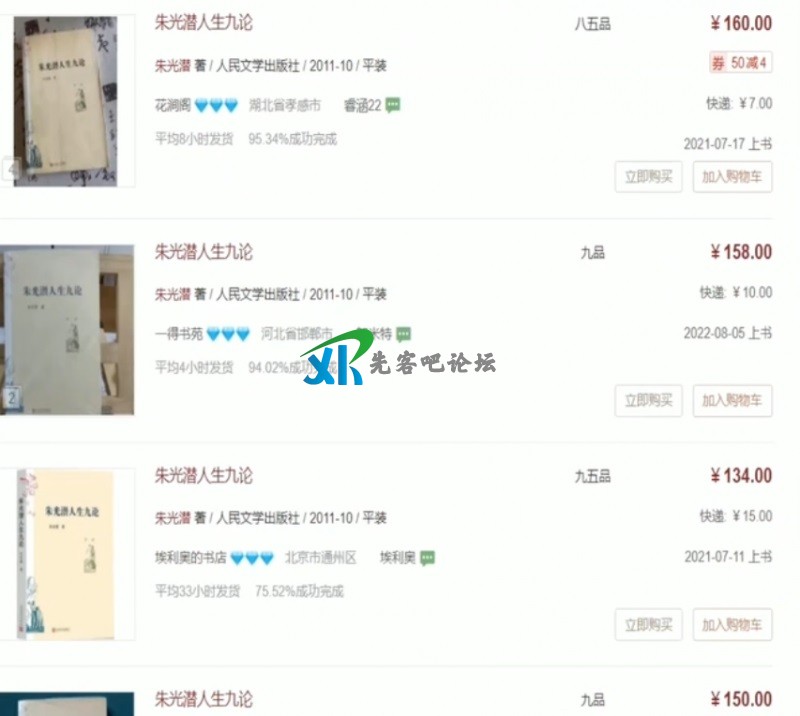
Task: Click the blue diamond rating for 花涧阁
Action: pos(216,106)
